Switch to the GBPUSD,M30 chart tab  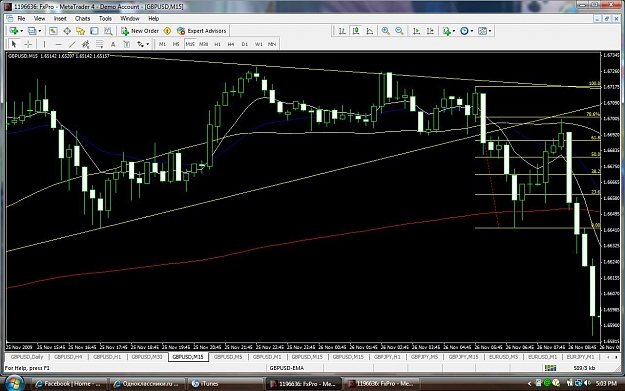point(147,357)
